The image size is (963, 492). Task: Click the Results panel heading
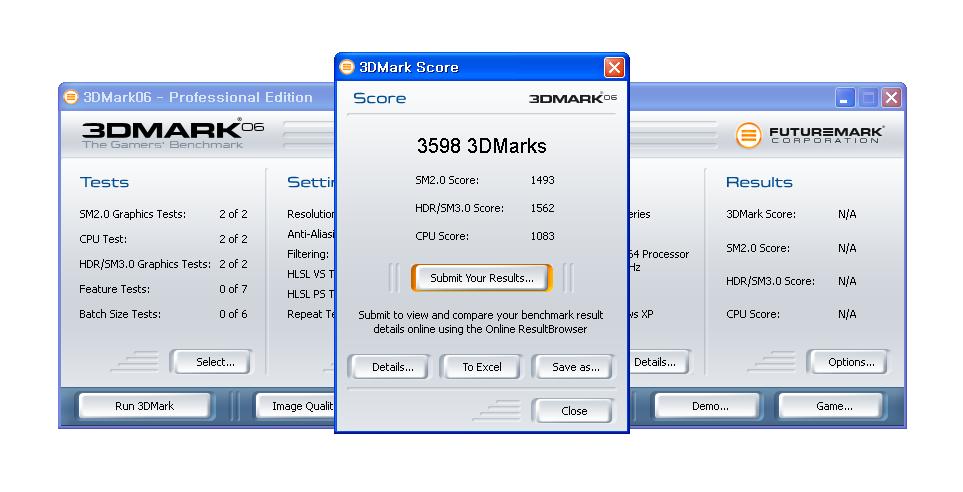coord(759,182)
